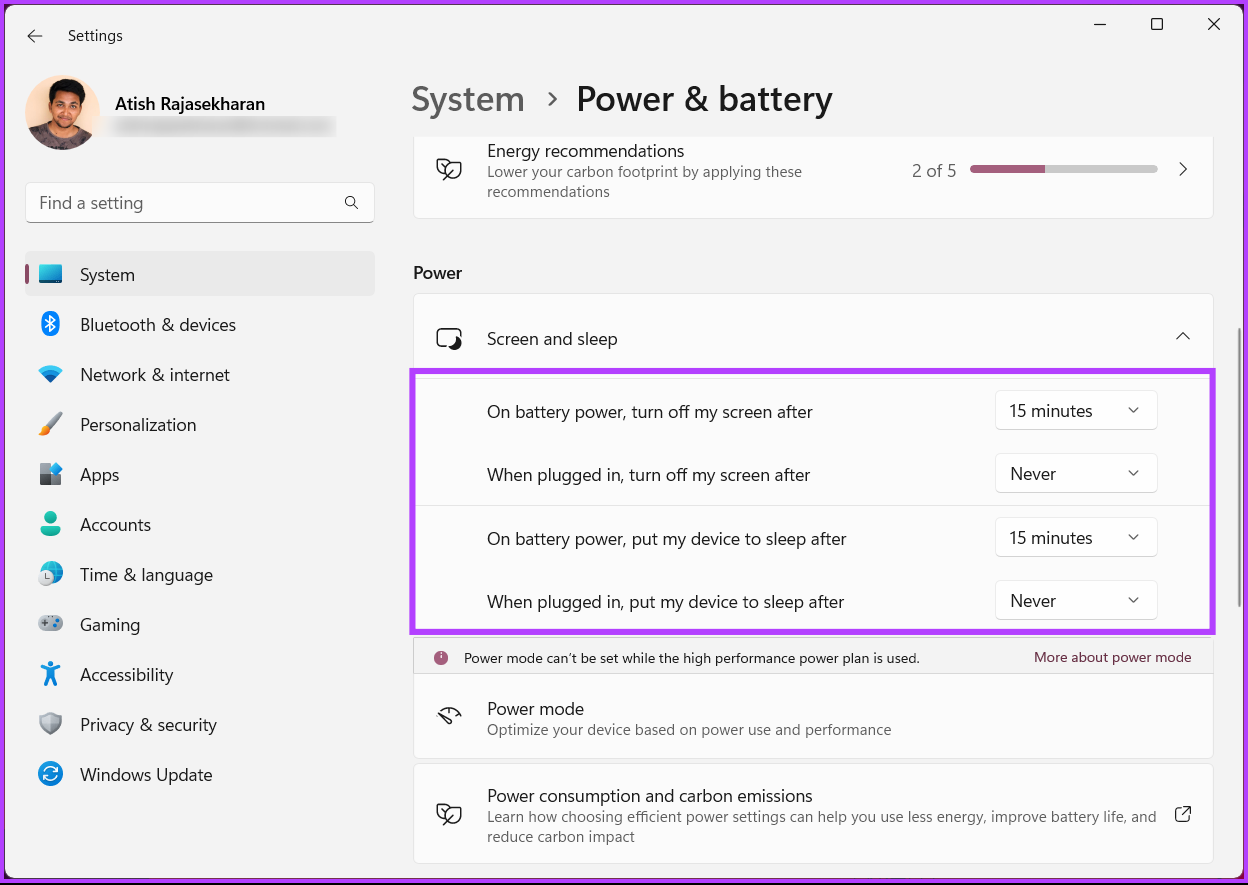1248x885 pixels.
Task: Close the Settings window
Action: pyautogui.click(x=1214, y=25)
